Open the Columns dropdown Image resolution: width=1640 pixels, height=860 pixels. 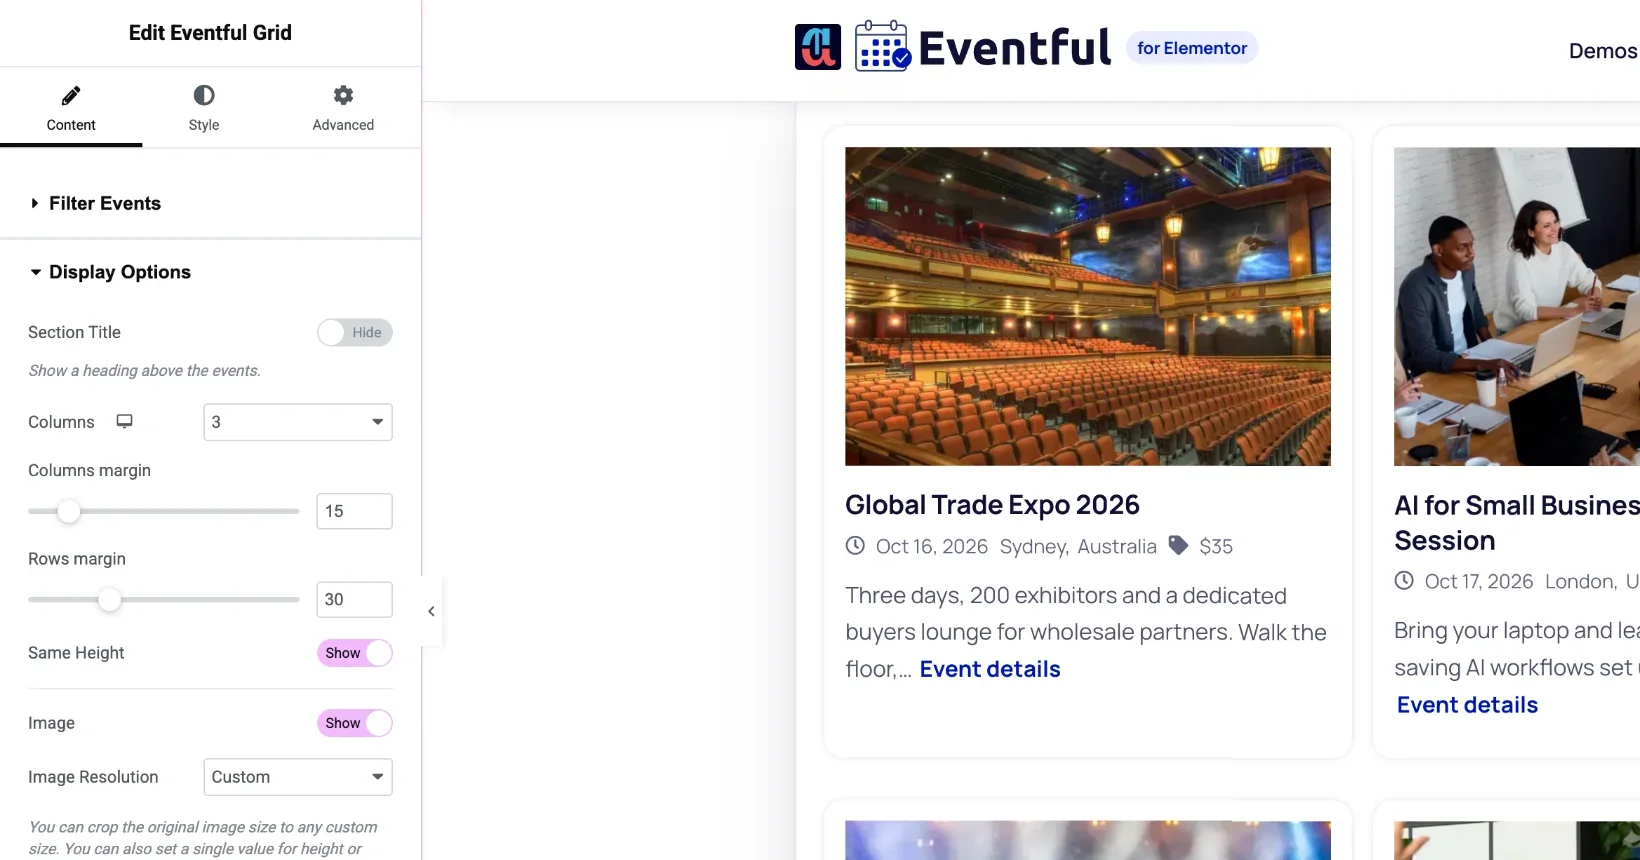click(298, 422)
